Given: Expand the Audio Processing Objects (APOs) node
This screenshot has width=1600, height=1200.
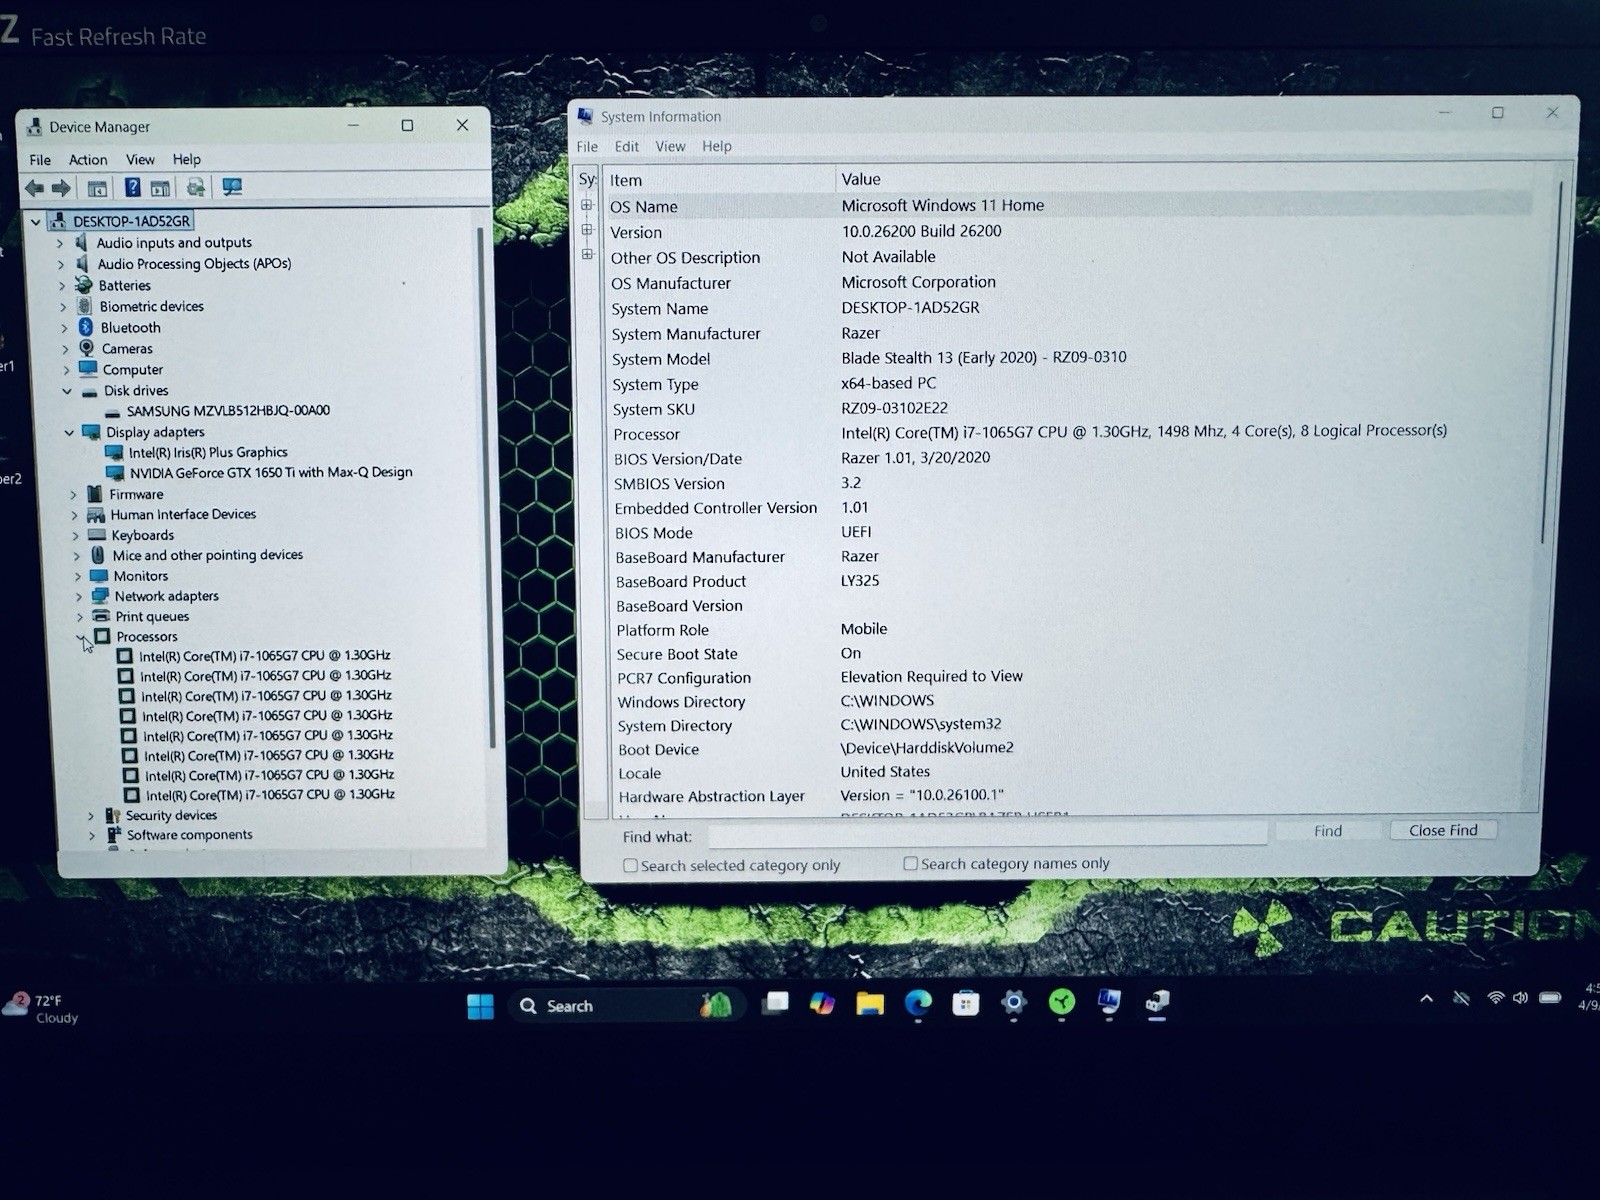Looking at the screenshot, I should tap(61, 264).
